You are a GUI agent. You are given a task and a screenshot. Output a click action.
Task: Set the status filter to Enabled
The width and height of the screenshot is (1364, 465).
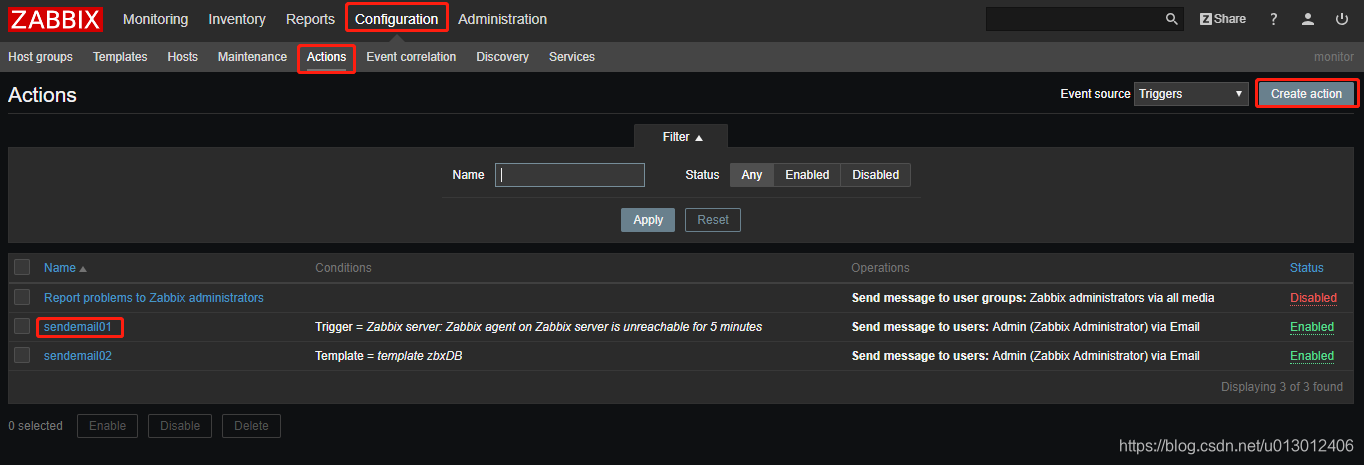[807, 175]
